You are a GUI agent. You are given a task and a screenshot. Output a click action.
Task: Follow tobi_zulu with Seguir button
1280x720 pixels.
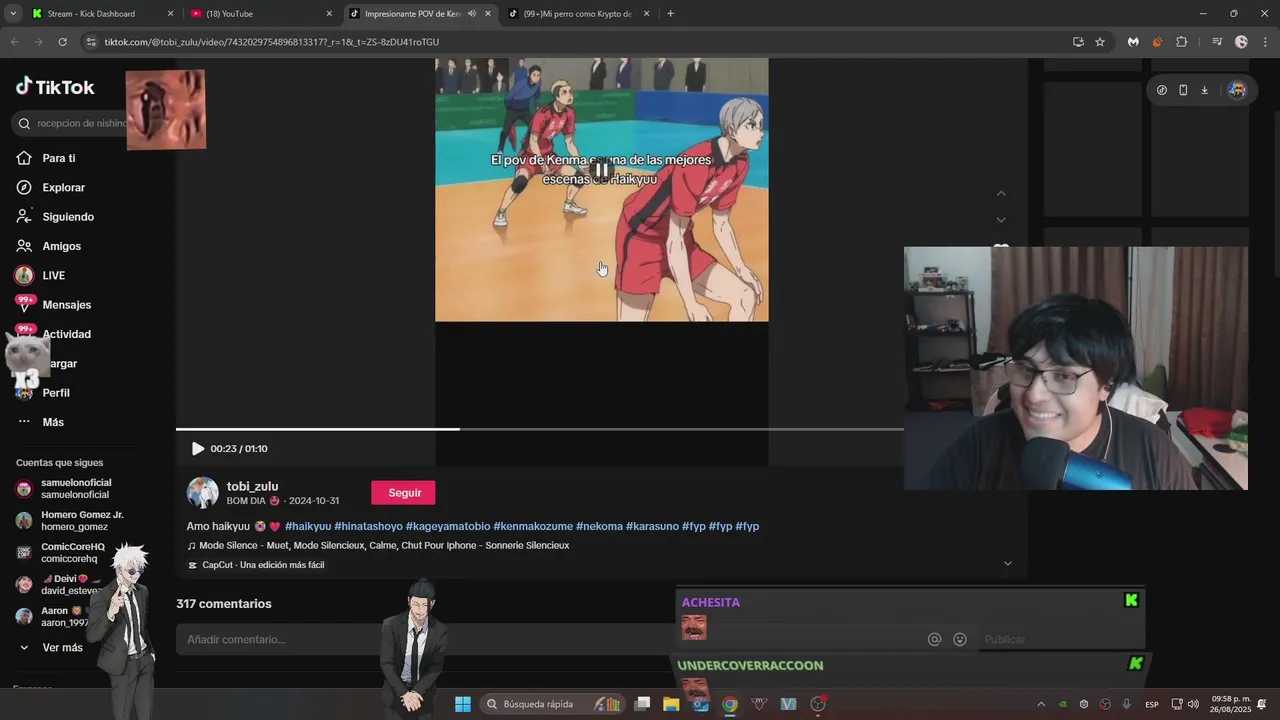tap(403, 493)
